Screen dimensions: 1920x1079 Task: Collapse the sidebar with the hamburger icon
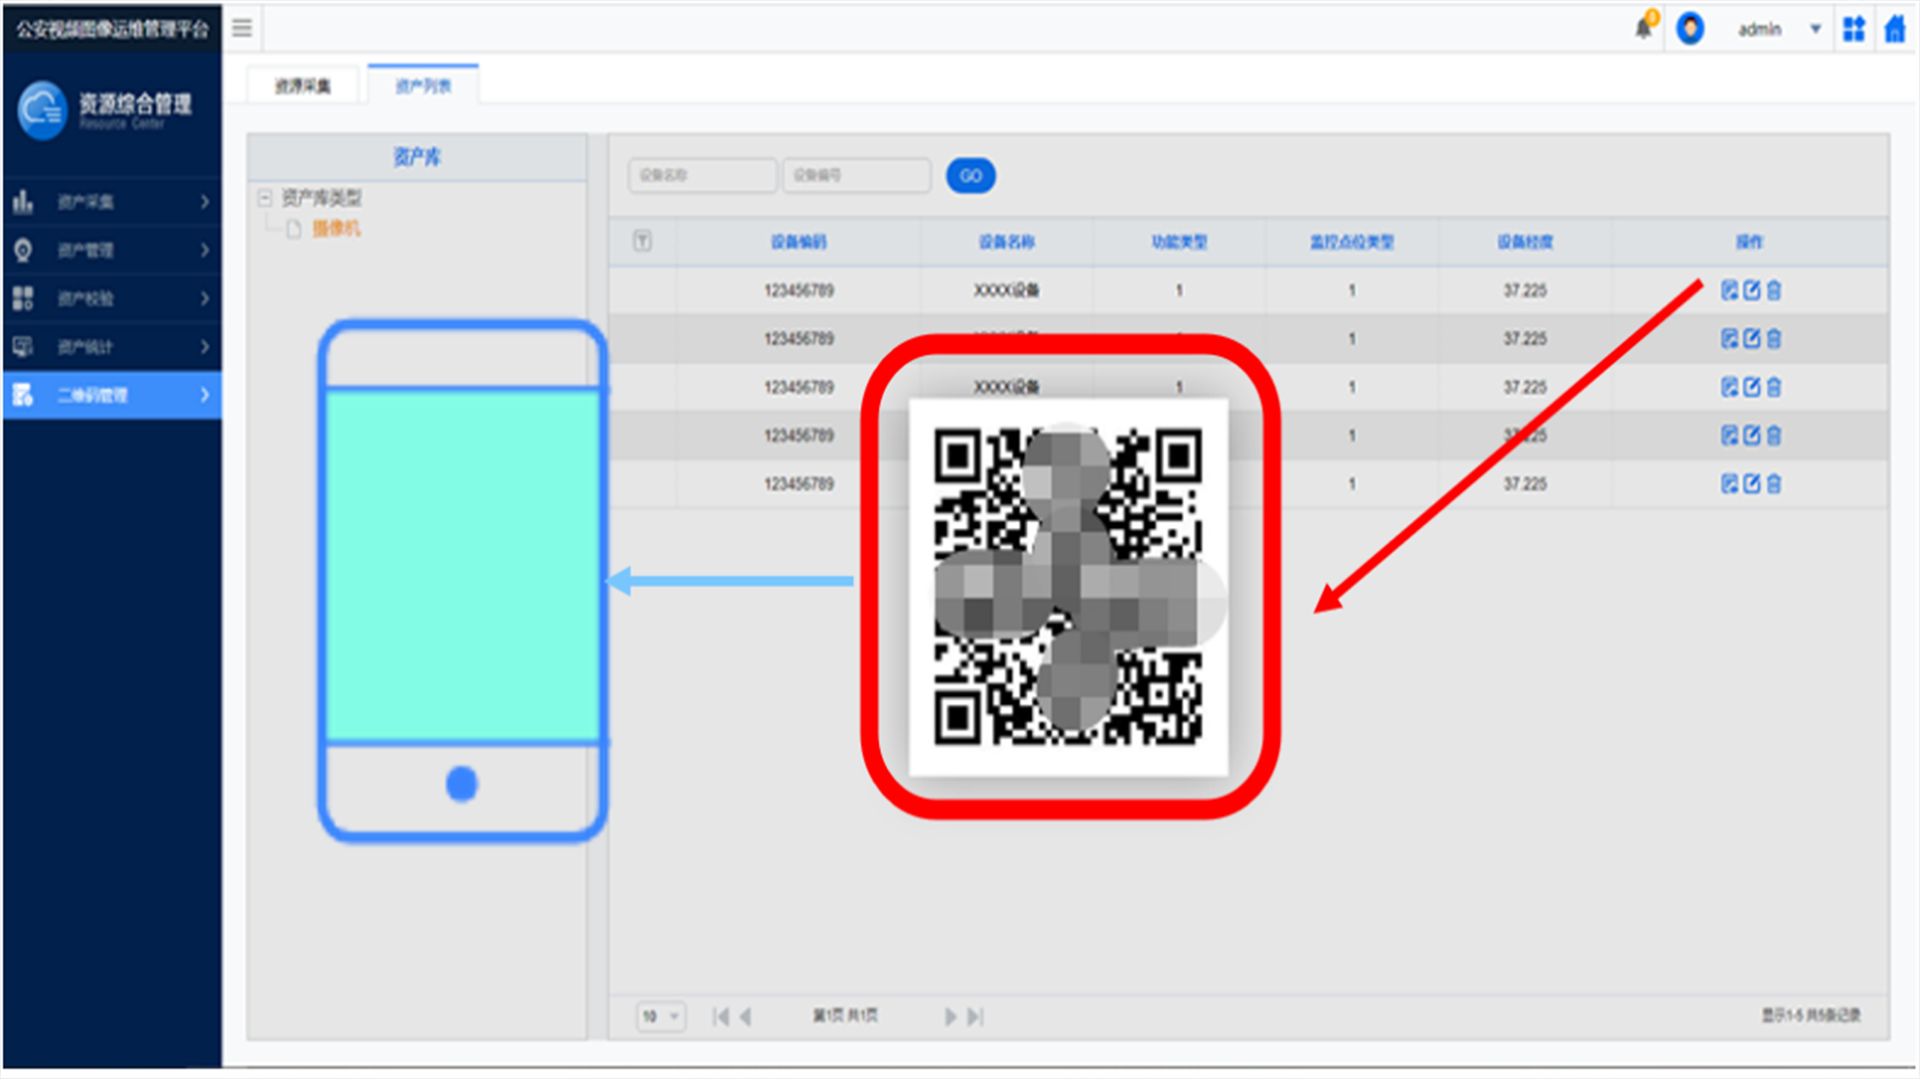point(242,28)
